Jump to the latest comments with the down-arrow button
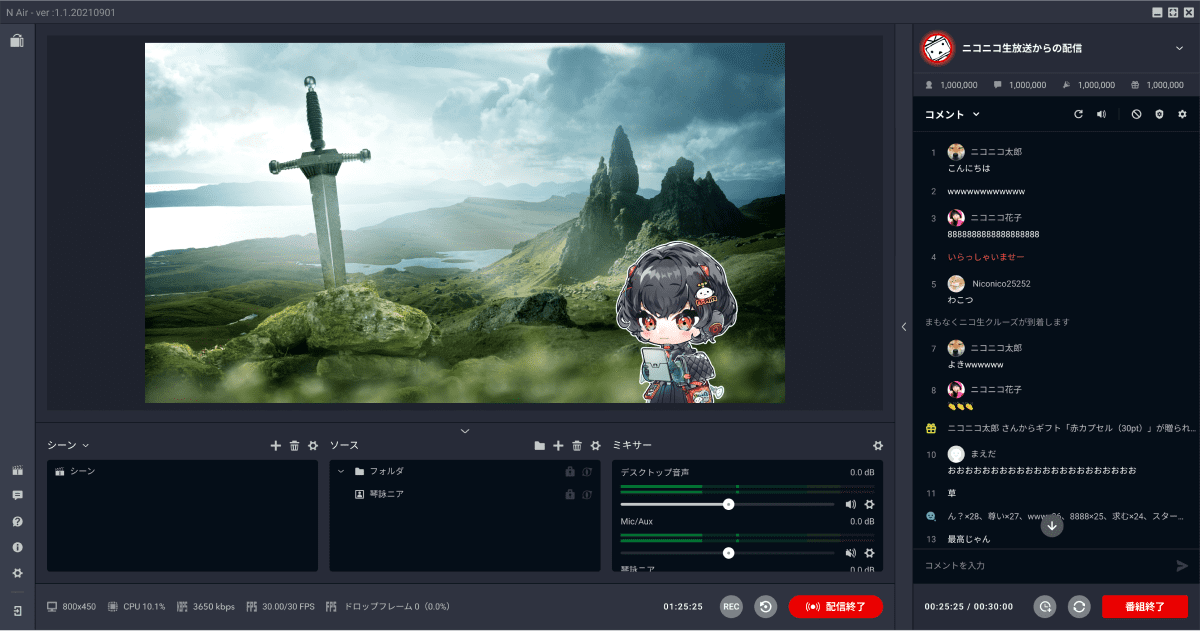This screenshot has height=631, width=1200. (x=1052, y=526)
